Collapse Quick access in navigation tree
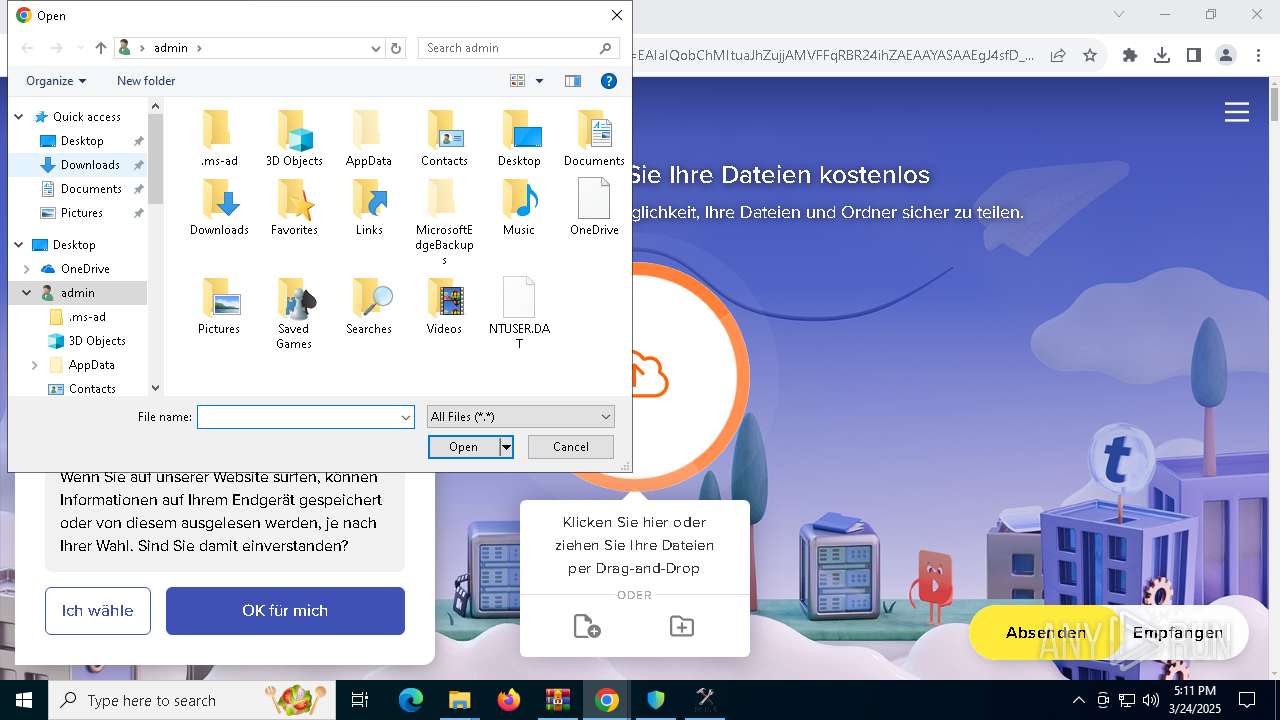 pyautogui.click(x=18, y=117)
